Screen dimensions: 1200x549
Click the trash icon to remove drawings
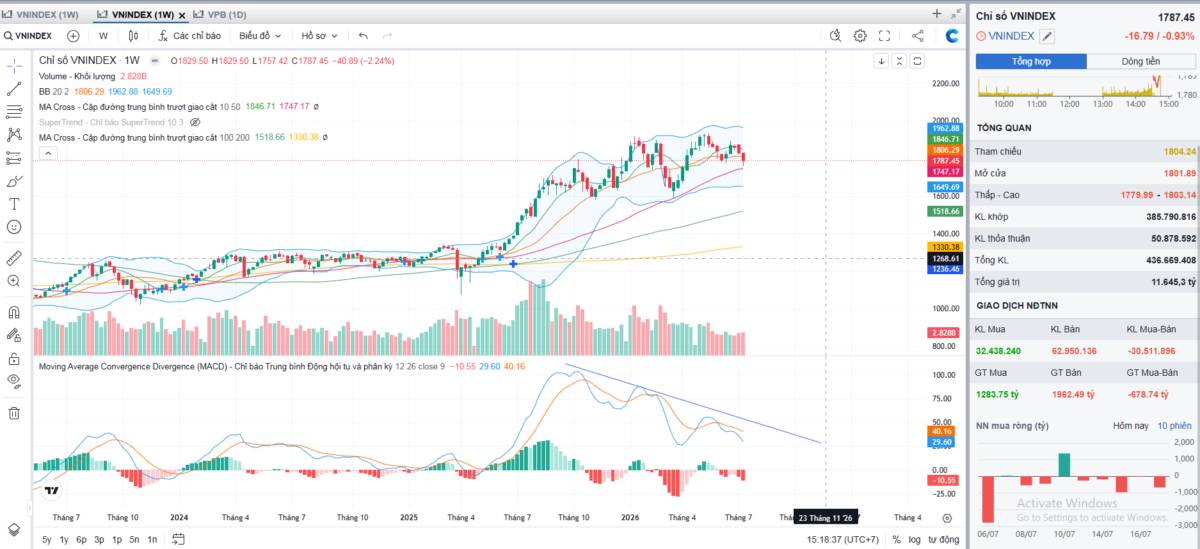(14, 412)
